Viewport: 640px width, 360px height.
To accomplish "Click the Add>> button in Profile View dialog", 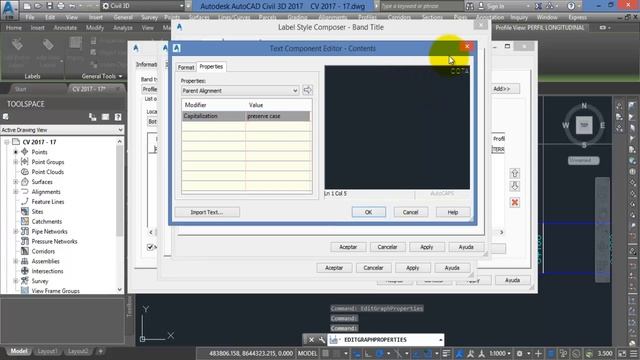I will 502,89.
